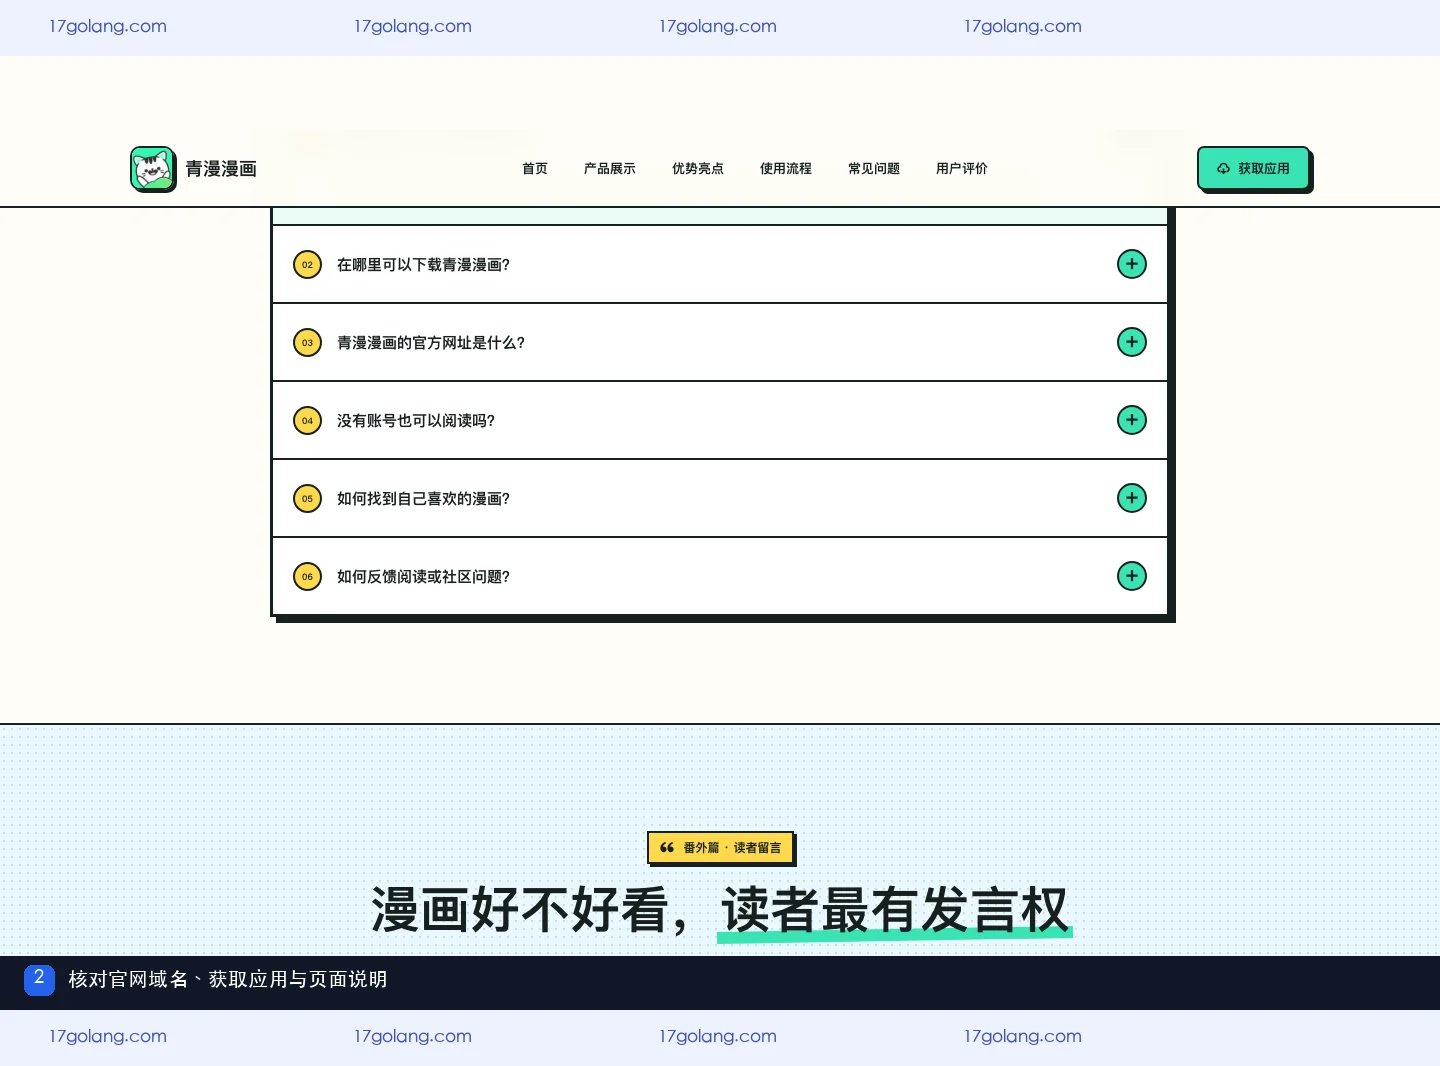Click the yellow 05 number badge
This screenshot has width=1440, height=1066.
tap(307, 499)
